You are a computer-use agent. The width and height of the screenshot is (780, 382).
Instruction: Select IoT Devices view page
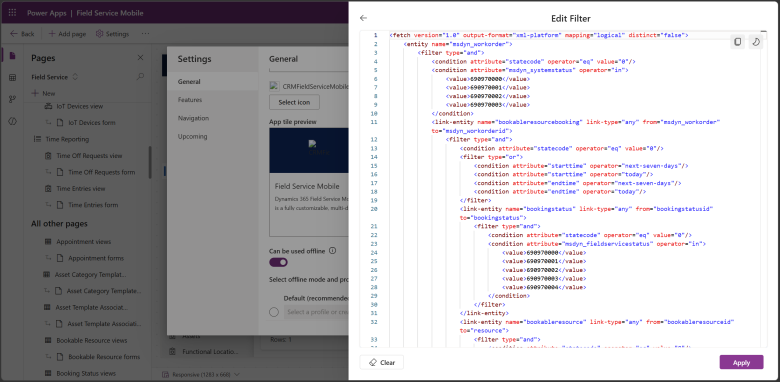click(80, 106)
